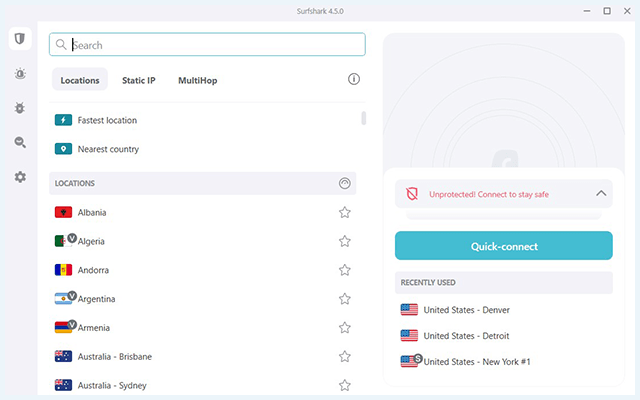The height and width of the screenshot is (400, 640).
Task: Click the Unprotected! Connect to stay safe text
Action: 489,194
